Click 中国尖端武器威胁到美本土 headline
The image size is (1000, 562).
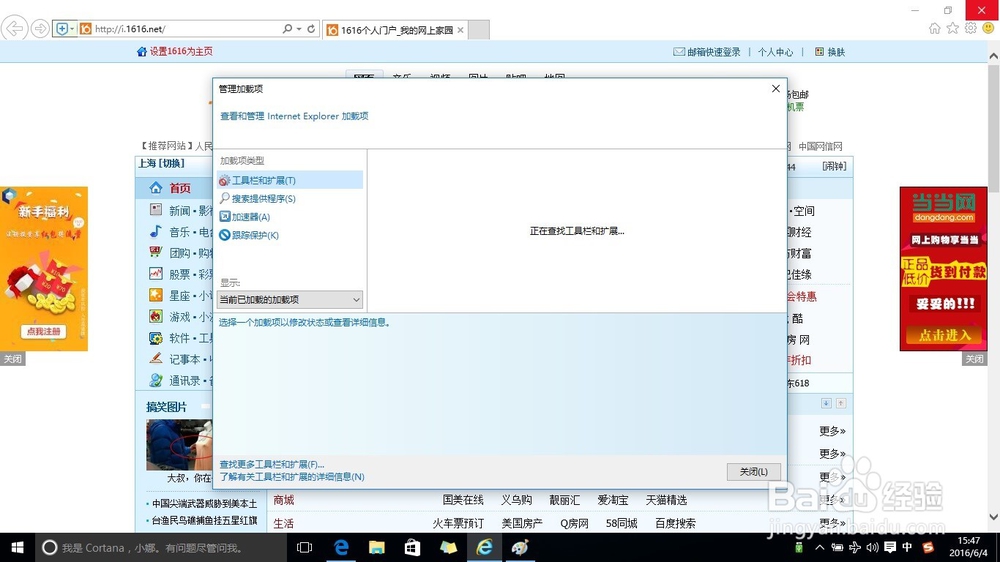(x=204, y=503)
